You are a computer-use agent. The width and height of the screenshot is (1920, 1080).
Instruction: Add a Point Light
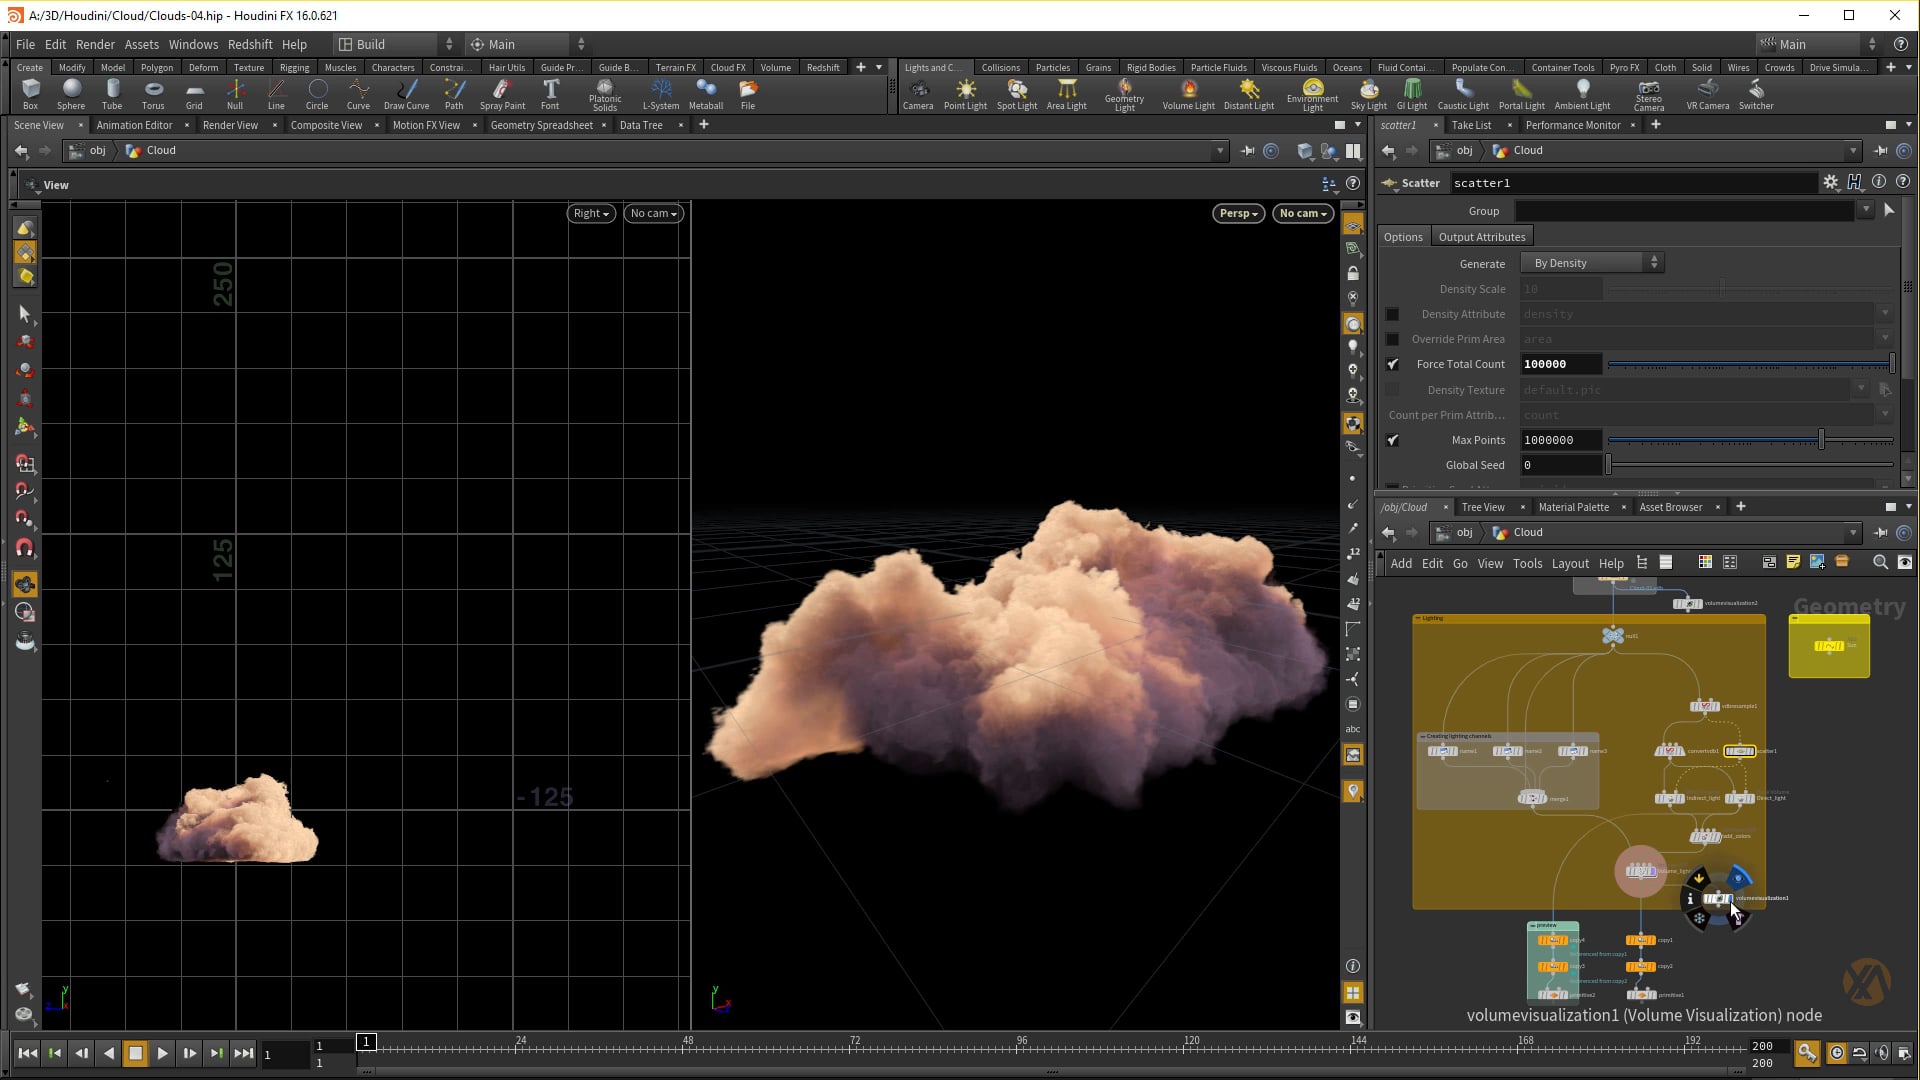tap(965, 94)
